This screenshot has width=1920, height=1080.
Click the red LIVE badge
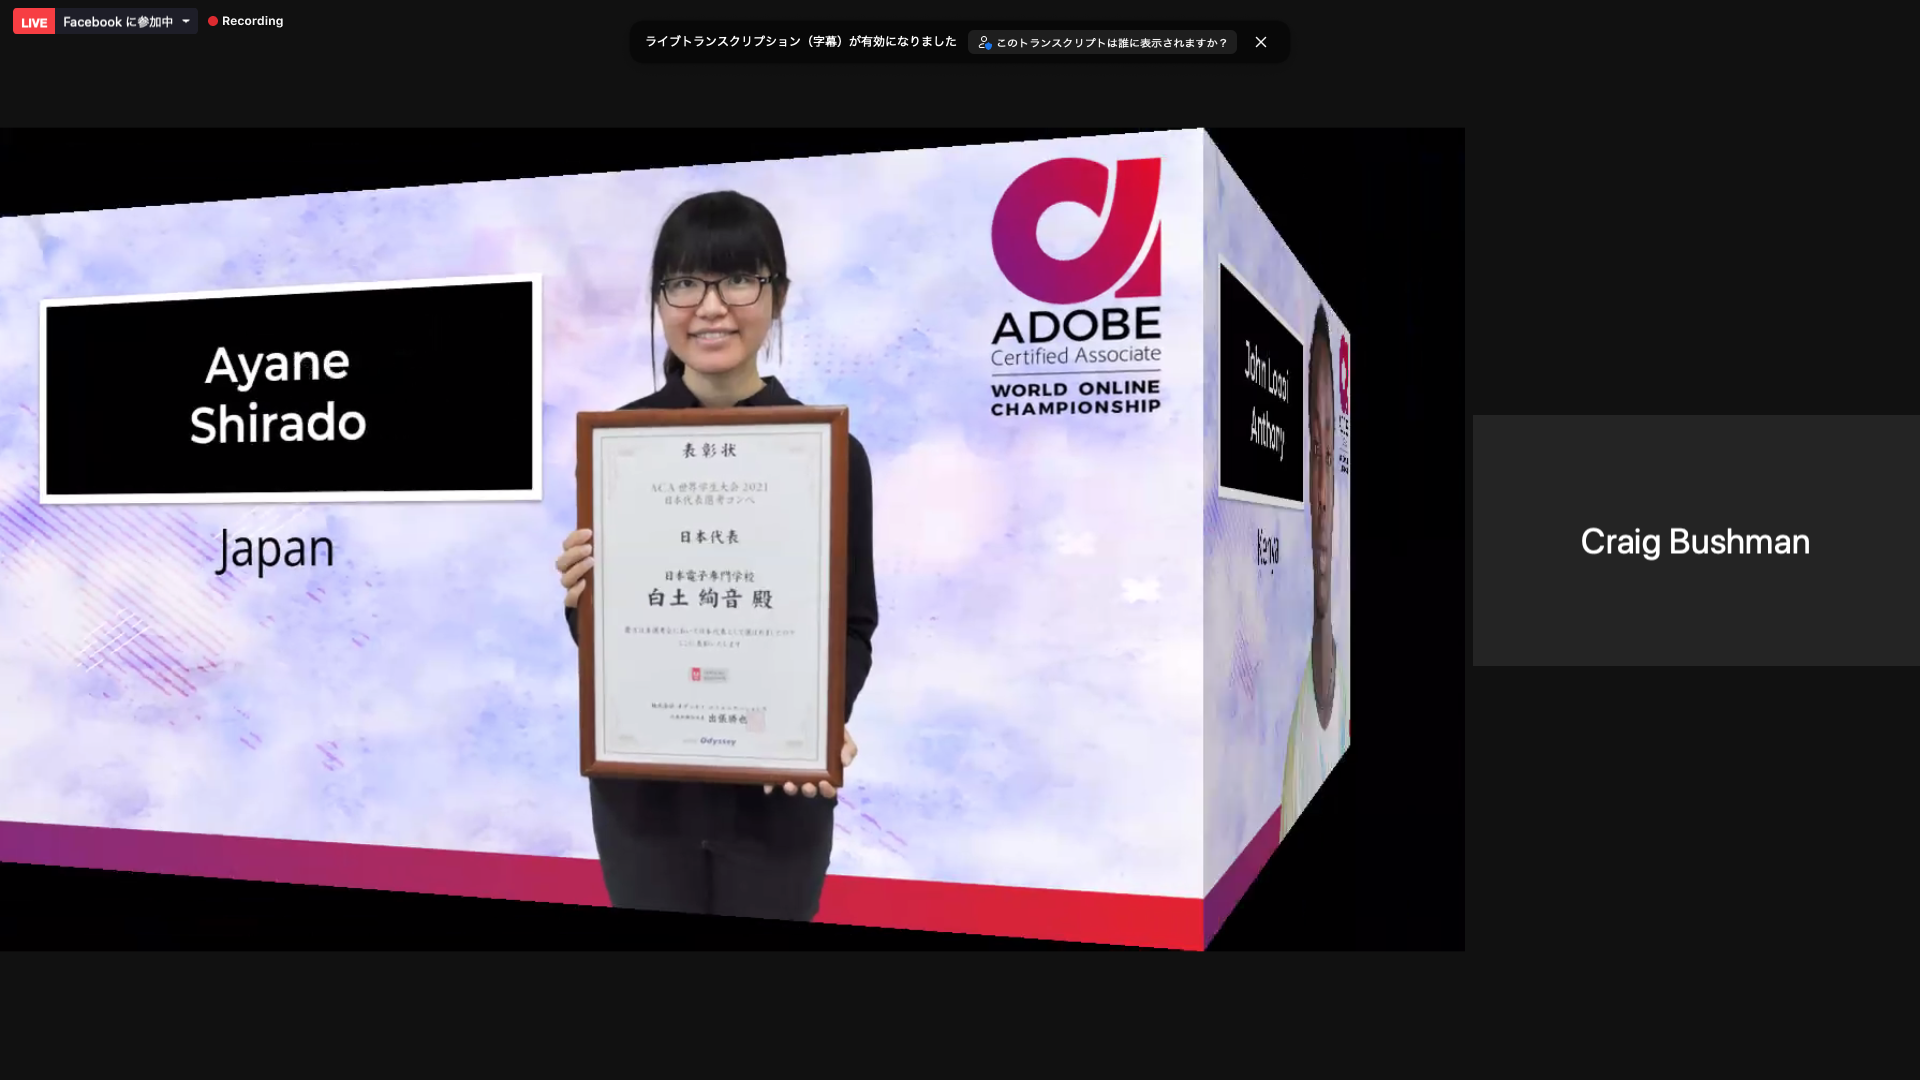tap(34, 22)
